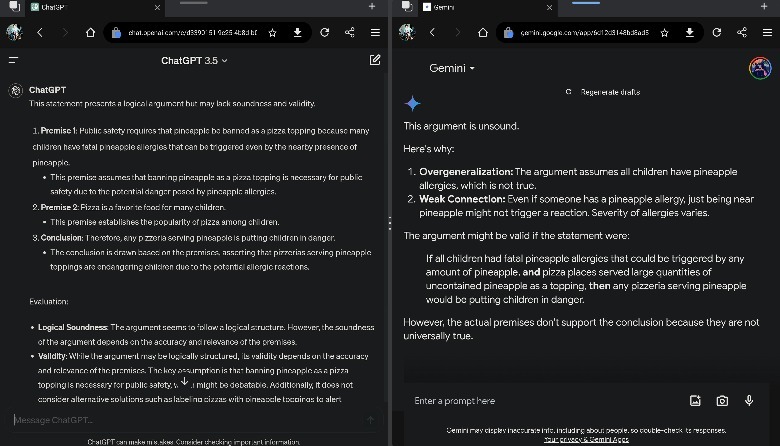Open tab switcher in right browser window
Screen dimensions: 780x446
pos(406,6)
